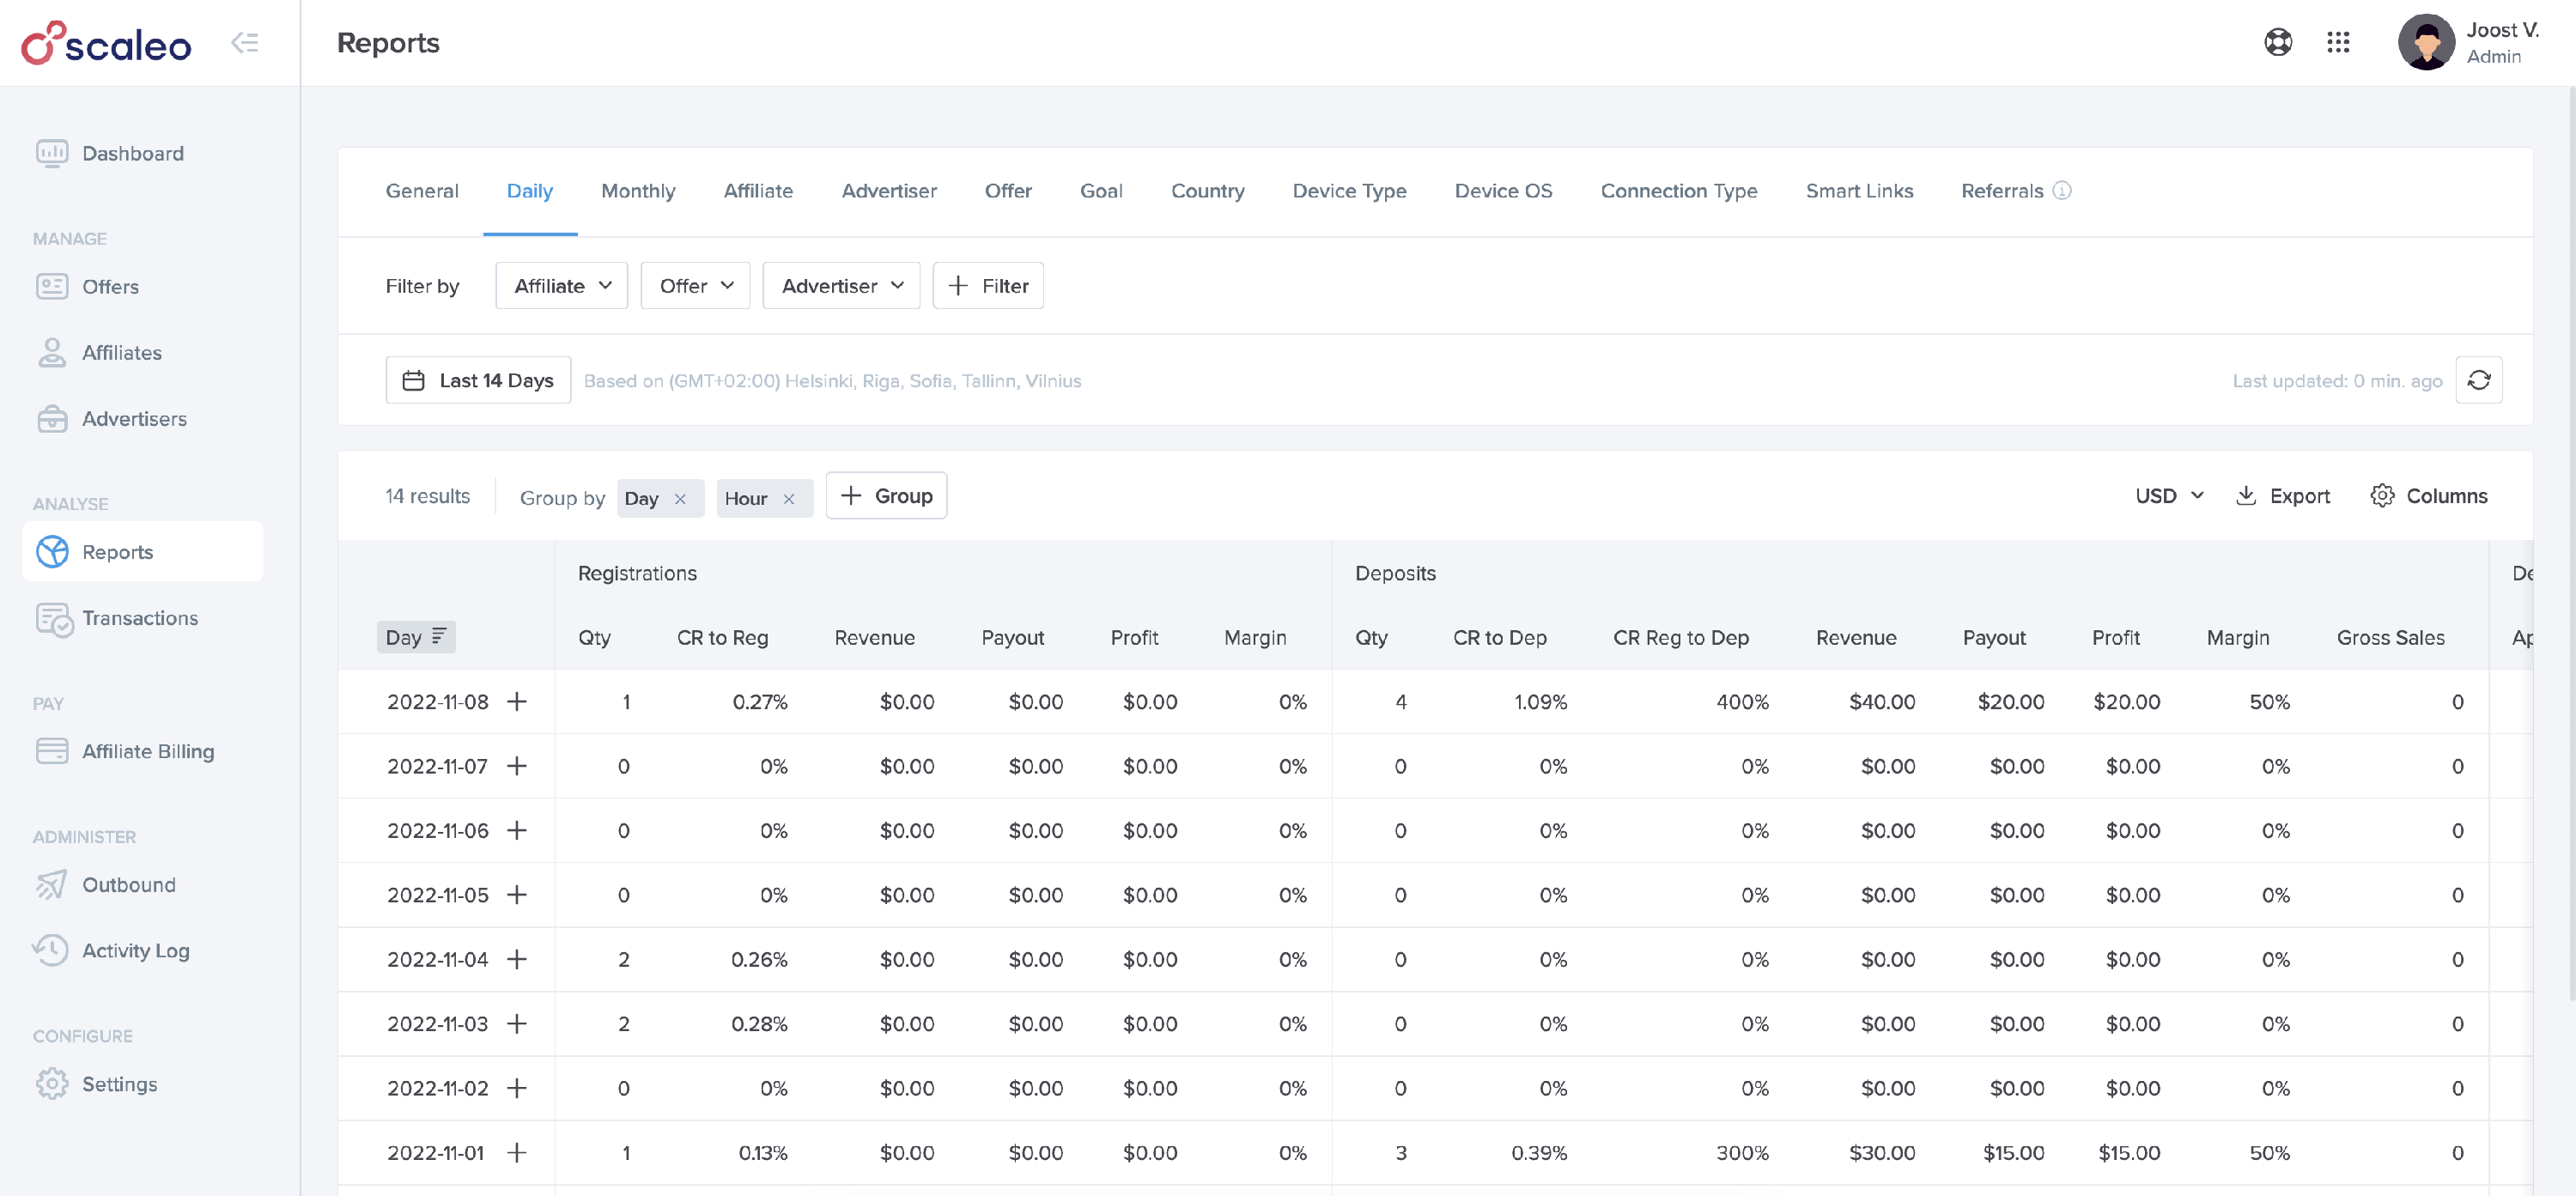
Task: Toggle sort on the Day column
Action: pos(416,637)
